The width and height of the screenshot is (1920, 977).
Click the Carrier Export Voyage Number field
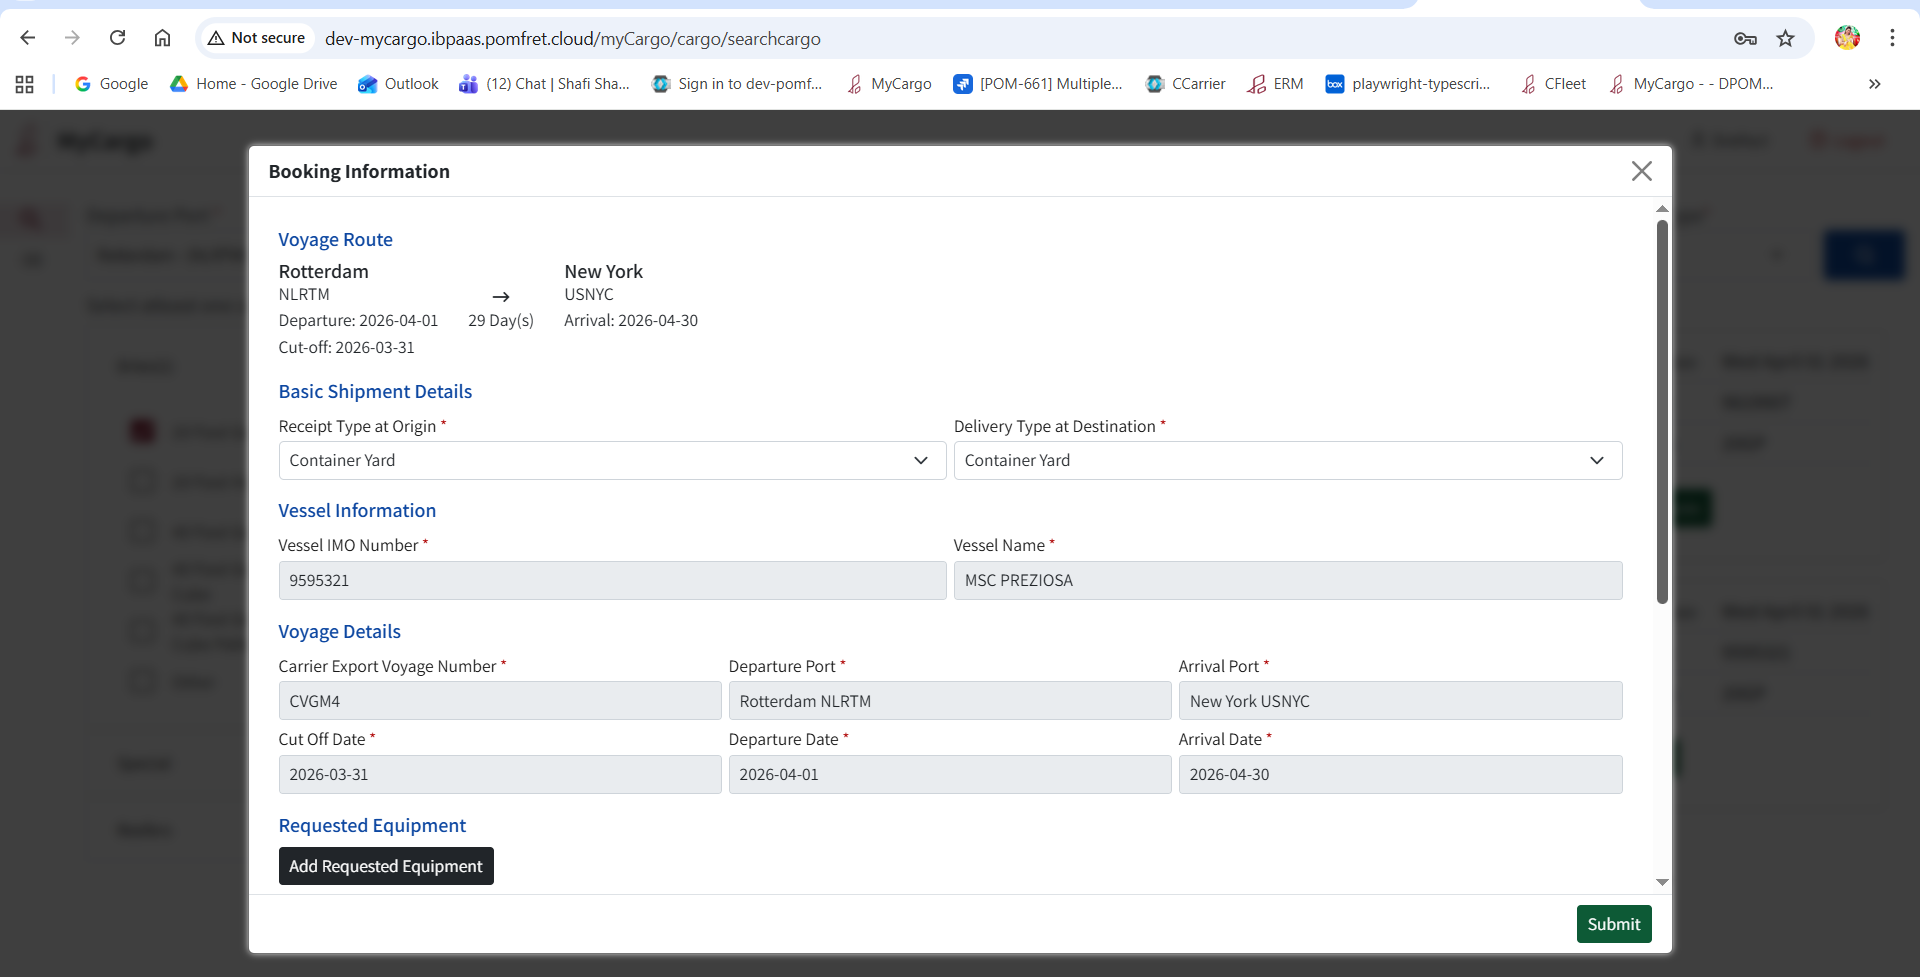coord(499,701)
